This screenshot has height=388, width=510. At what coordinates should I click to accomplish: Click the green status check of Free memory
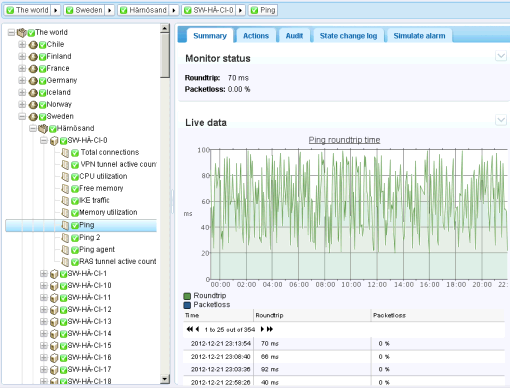point(75,189)
